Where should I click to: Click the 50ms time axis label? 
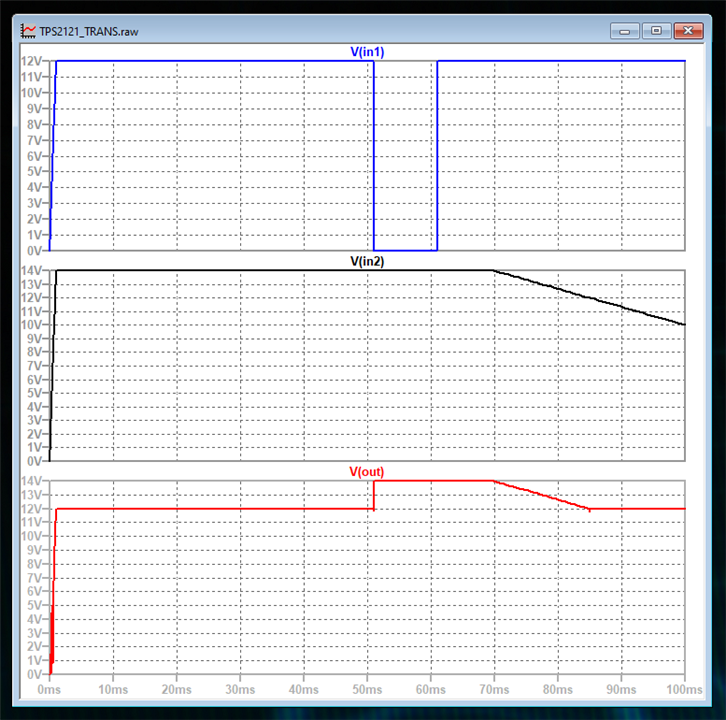coord(367,689)
